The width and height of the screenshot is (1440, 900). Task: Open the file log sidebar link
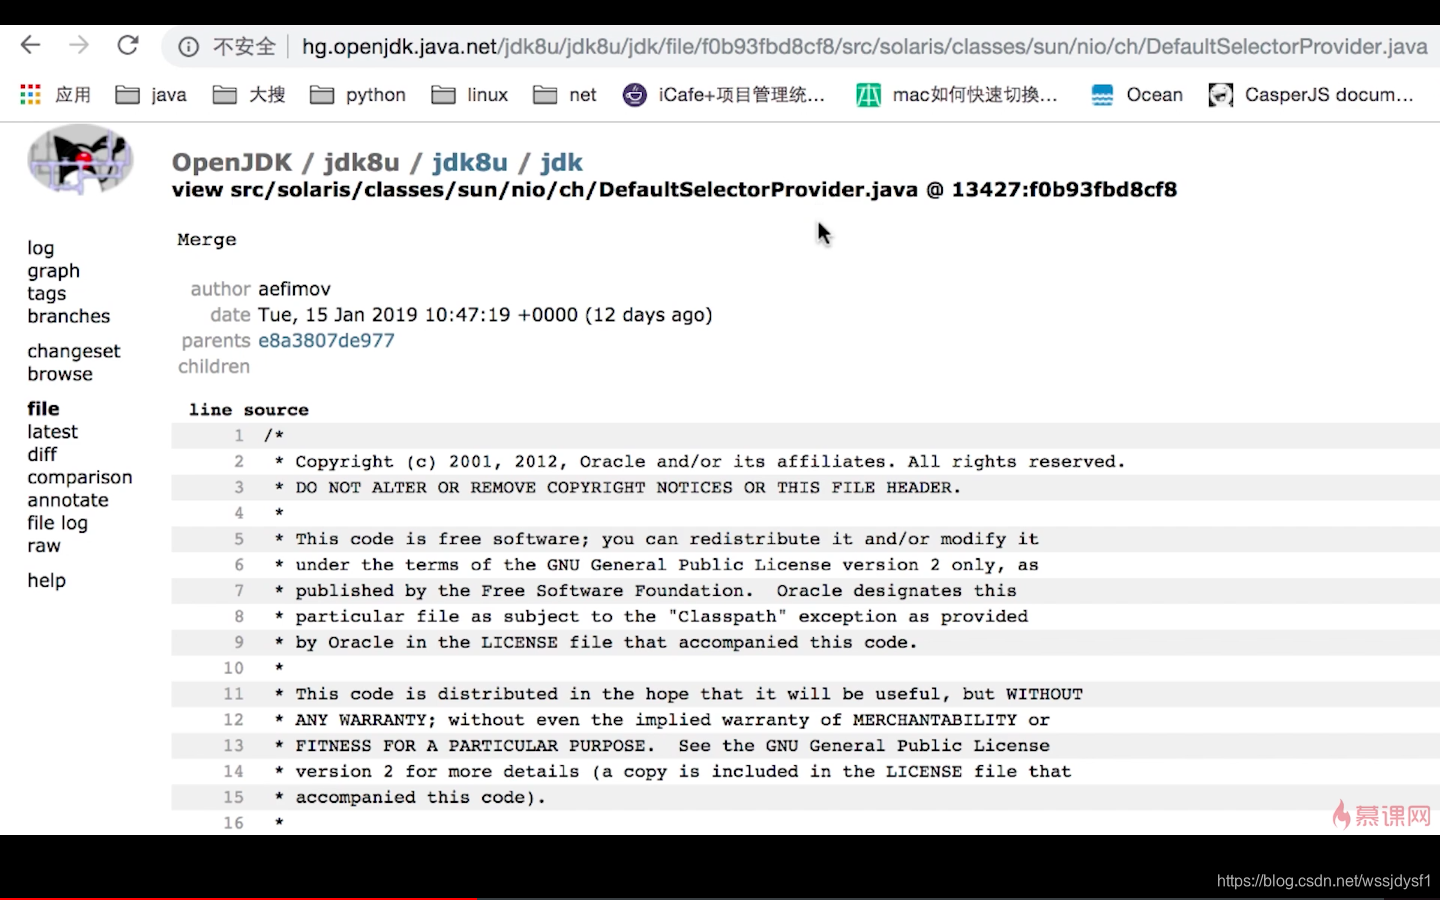point(58,523)
